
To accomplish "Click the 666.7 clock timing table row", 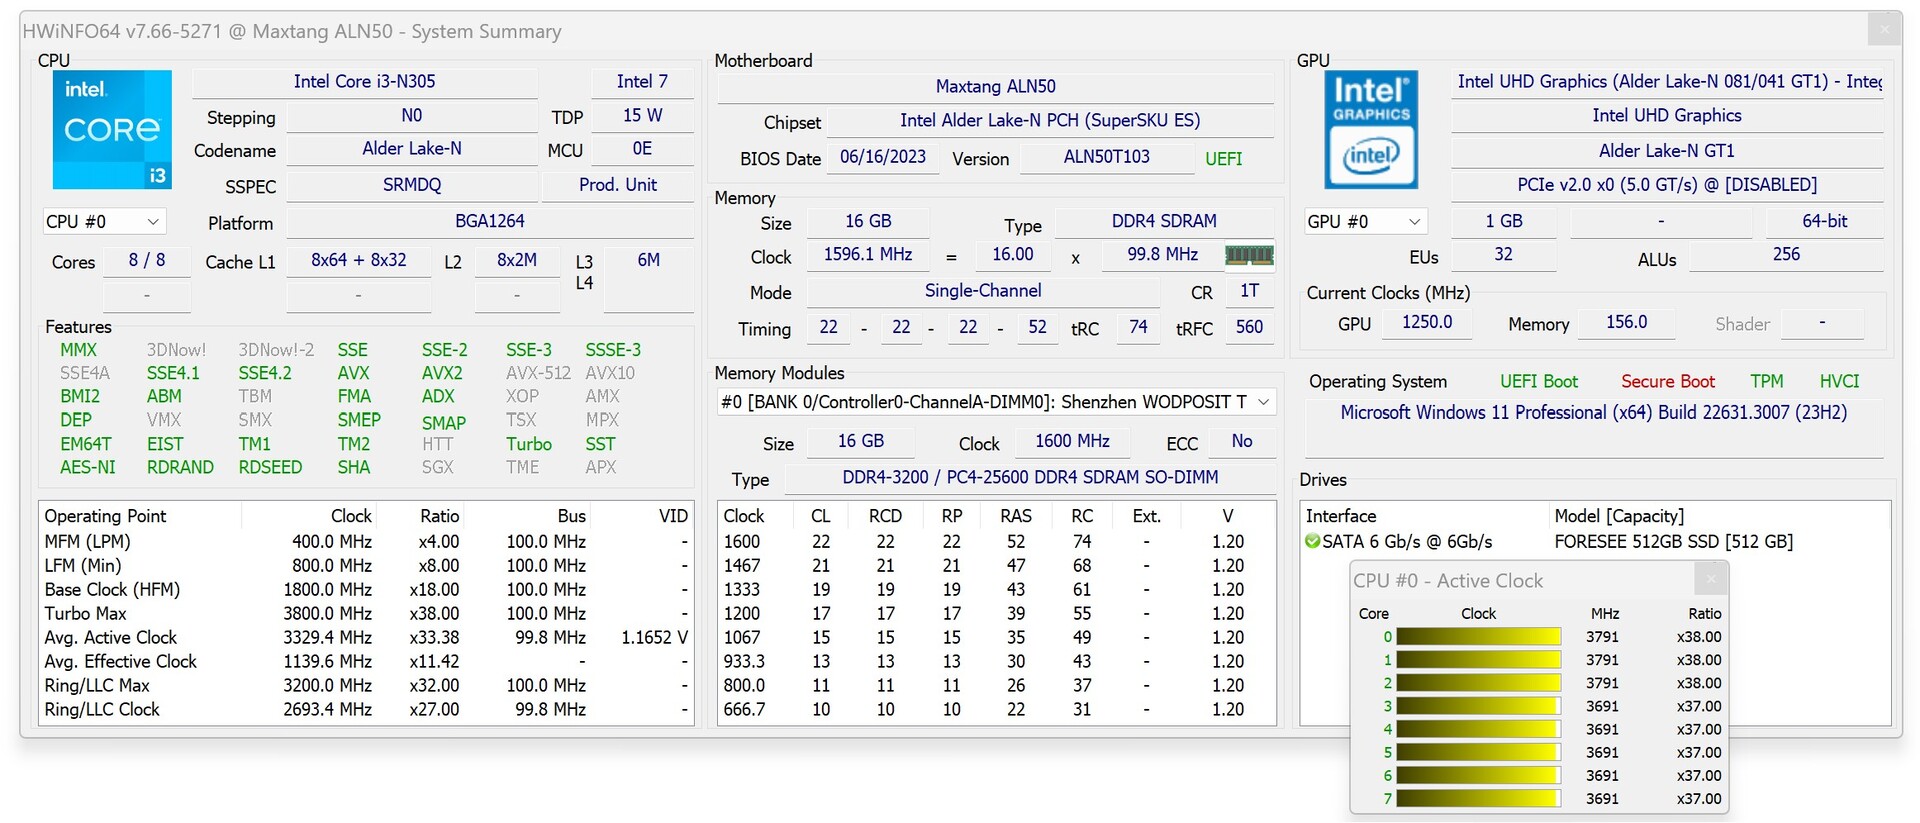I will (x=996, y=709).
